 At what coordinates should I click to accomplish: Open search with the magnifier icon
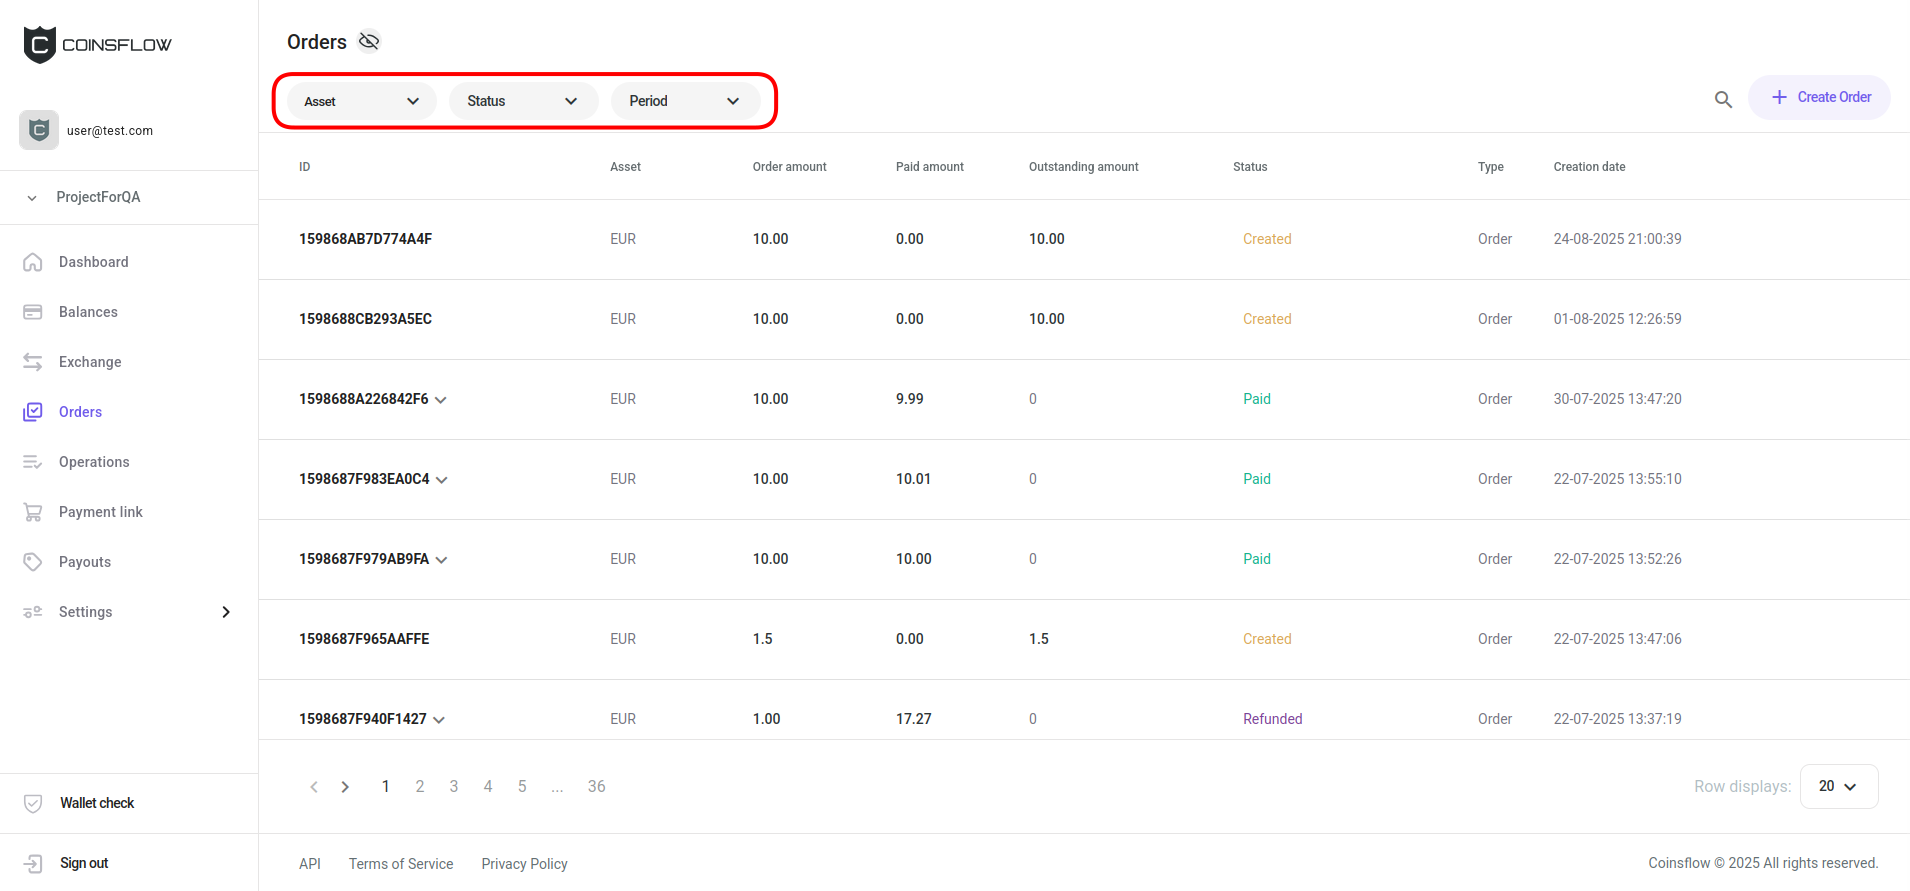tap(1723, 99)
